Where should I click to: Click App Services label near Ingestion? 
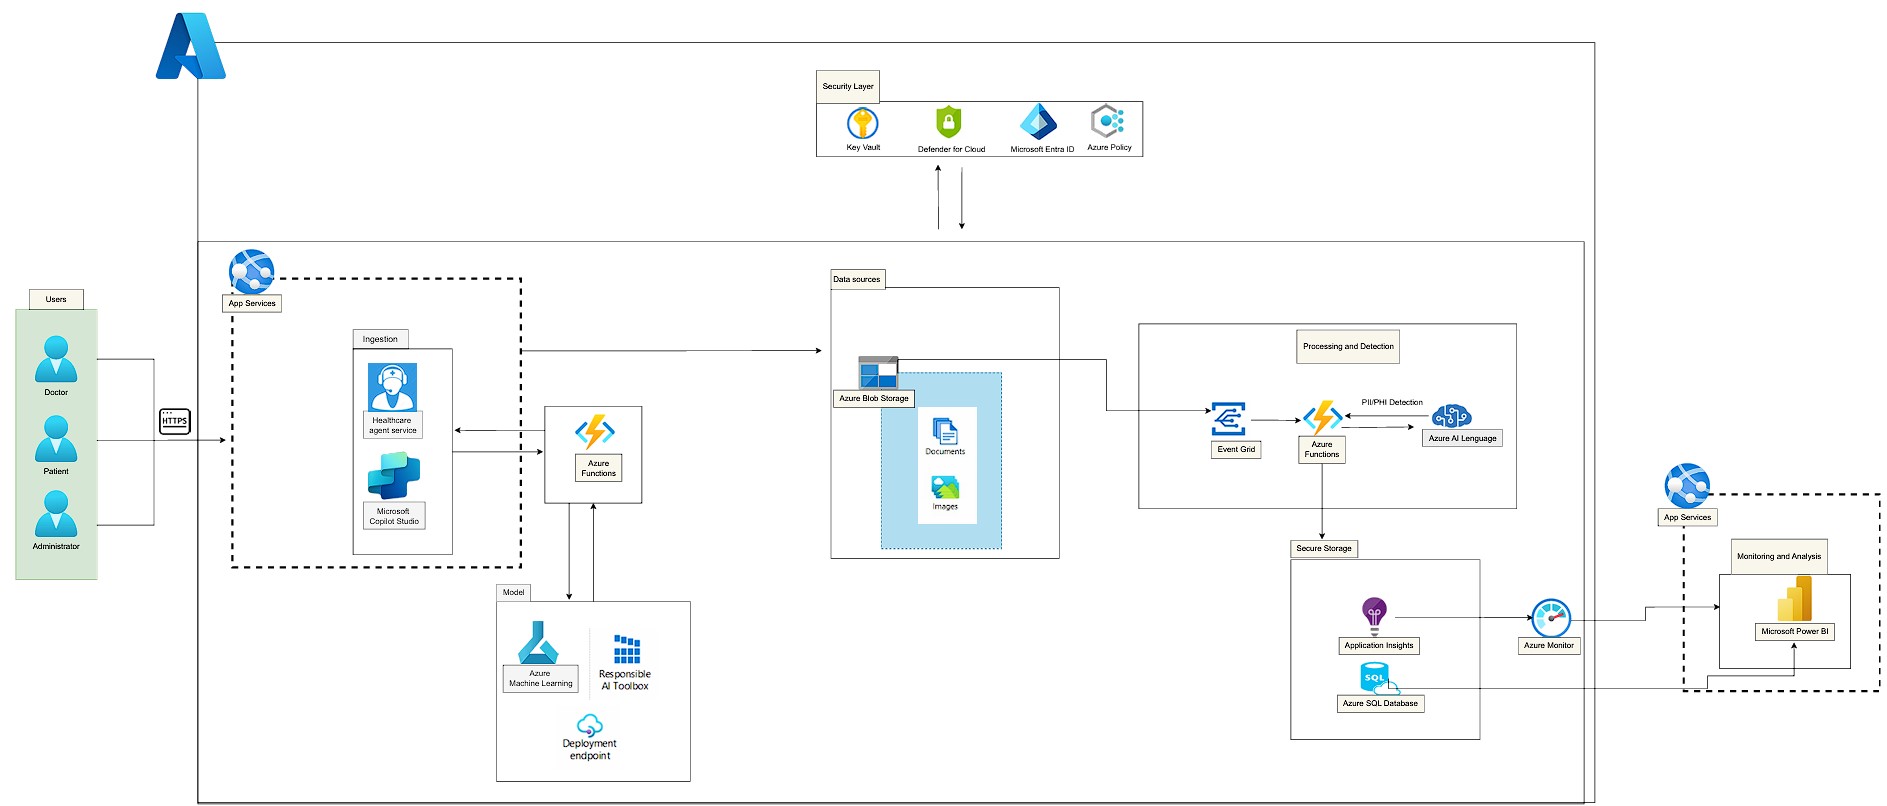coord(252,303)
